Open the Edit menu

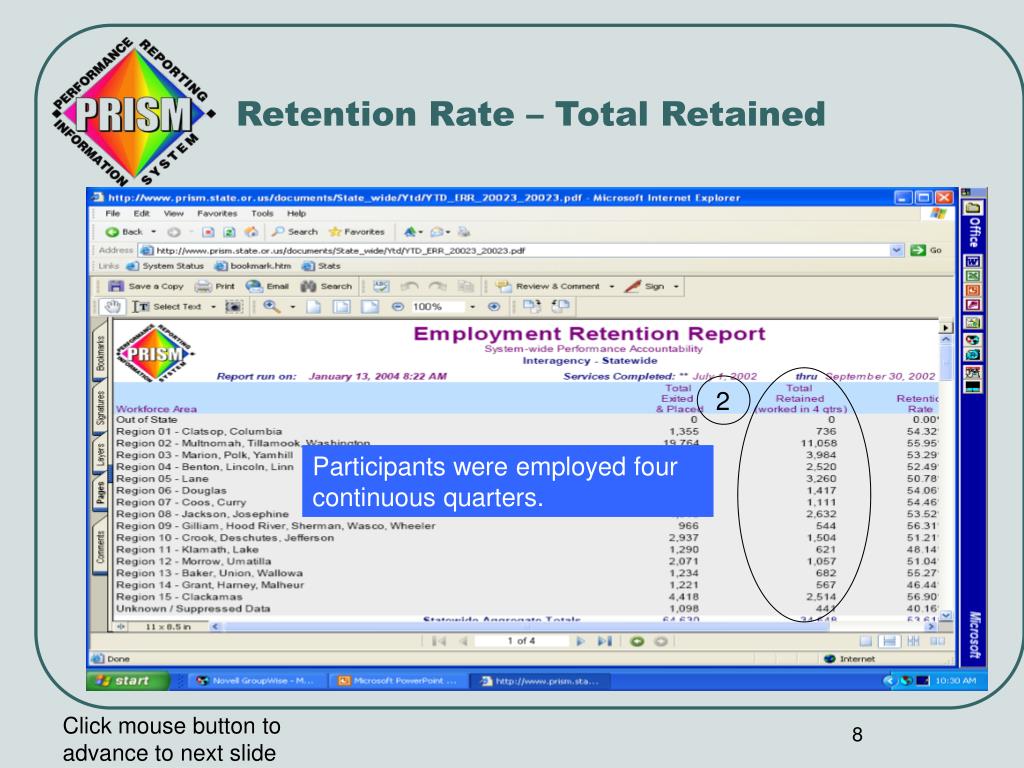(142, 214)
